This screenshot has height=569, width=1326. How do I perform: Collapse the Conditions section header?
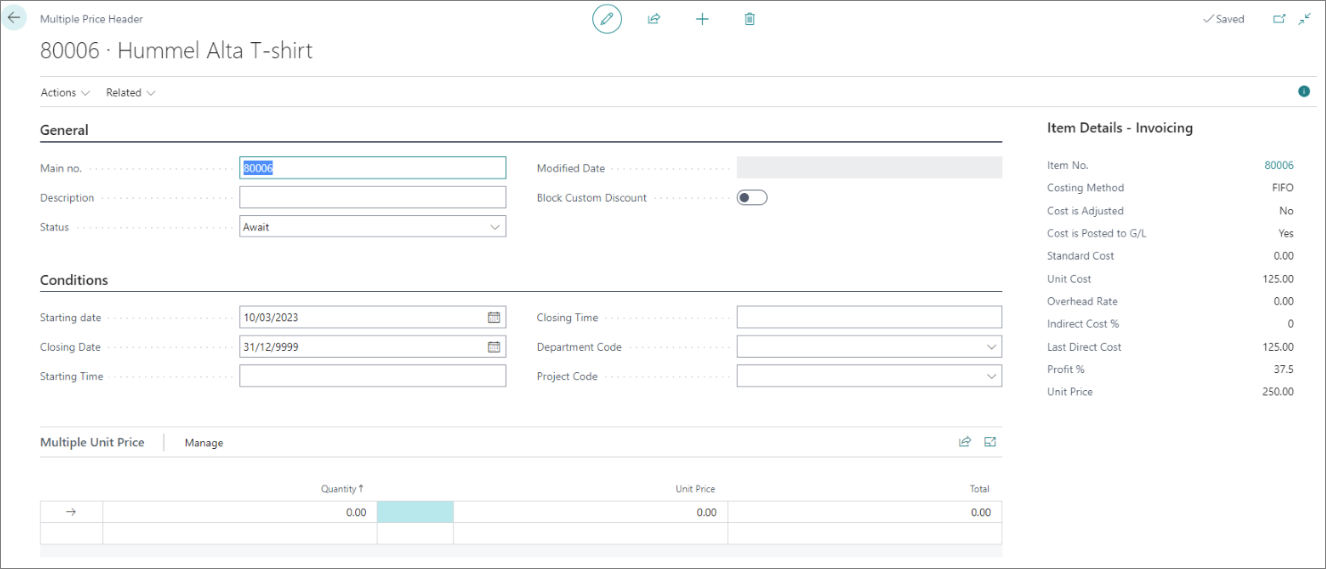[x=74, y=280]
